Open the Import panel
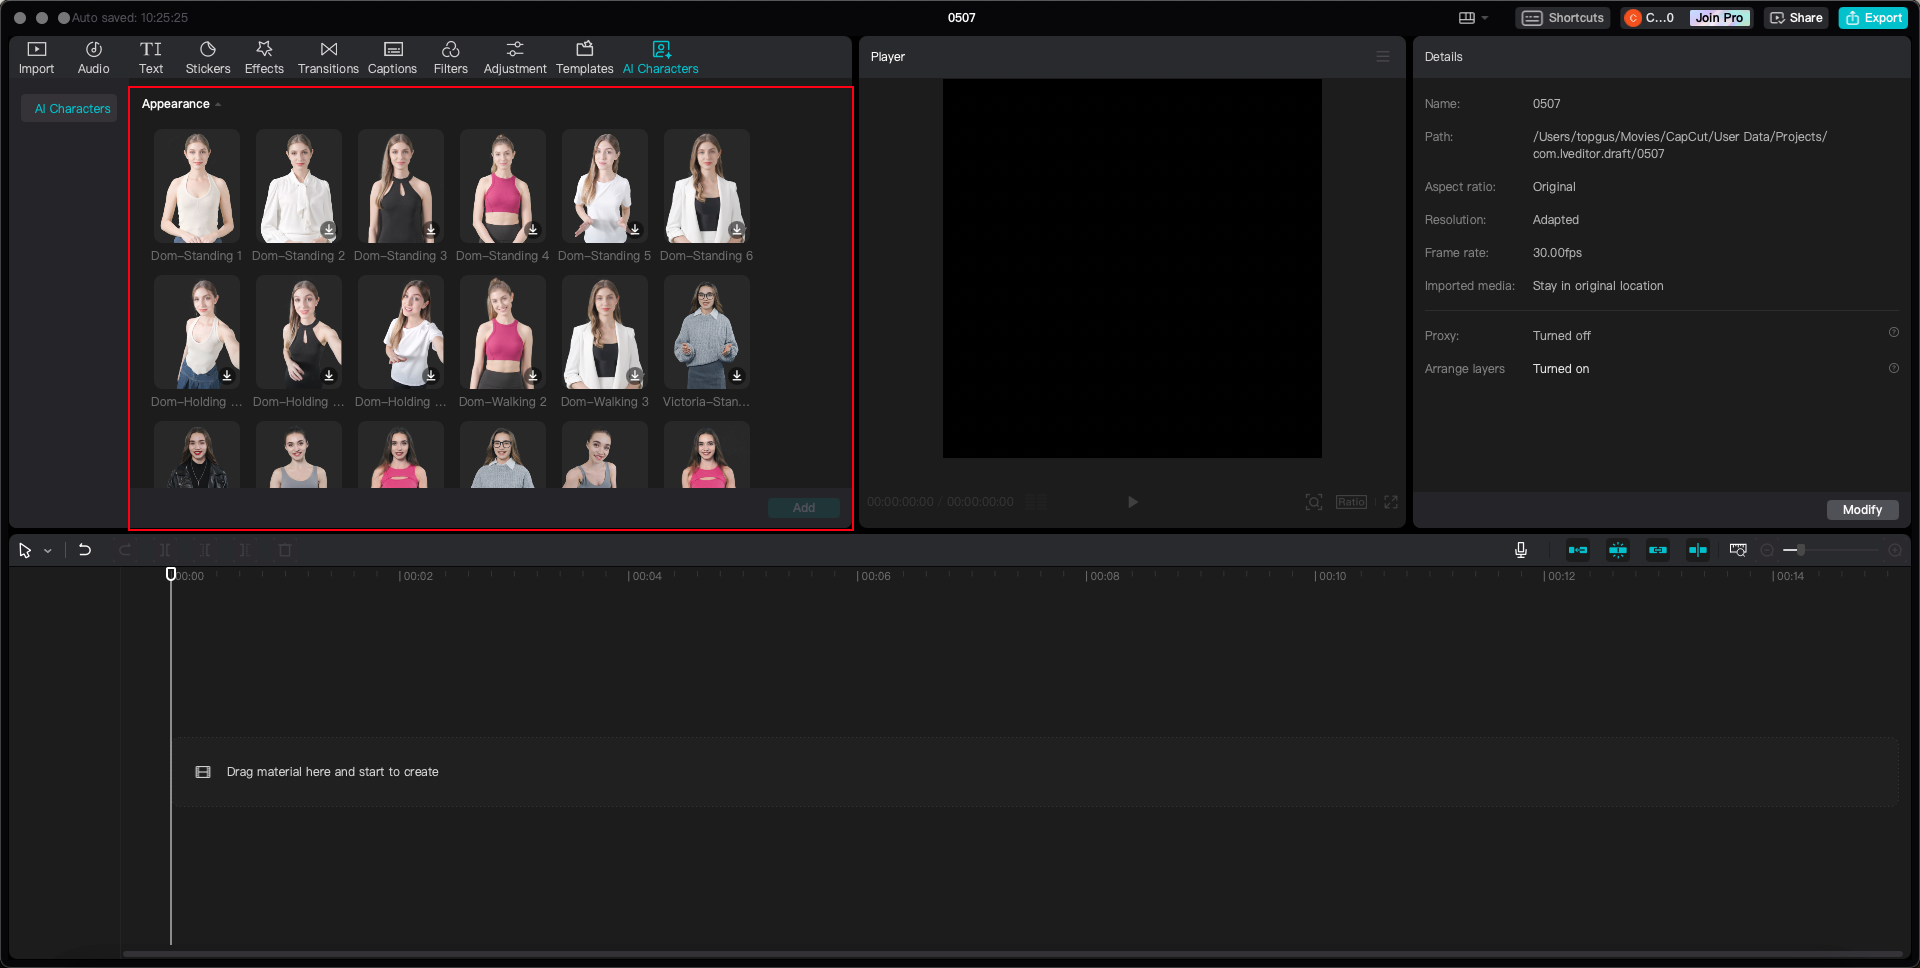This screenshot has width=1920, height=968. tap(36, 56)
